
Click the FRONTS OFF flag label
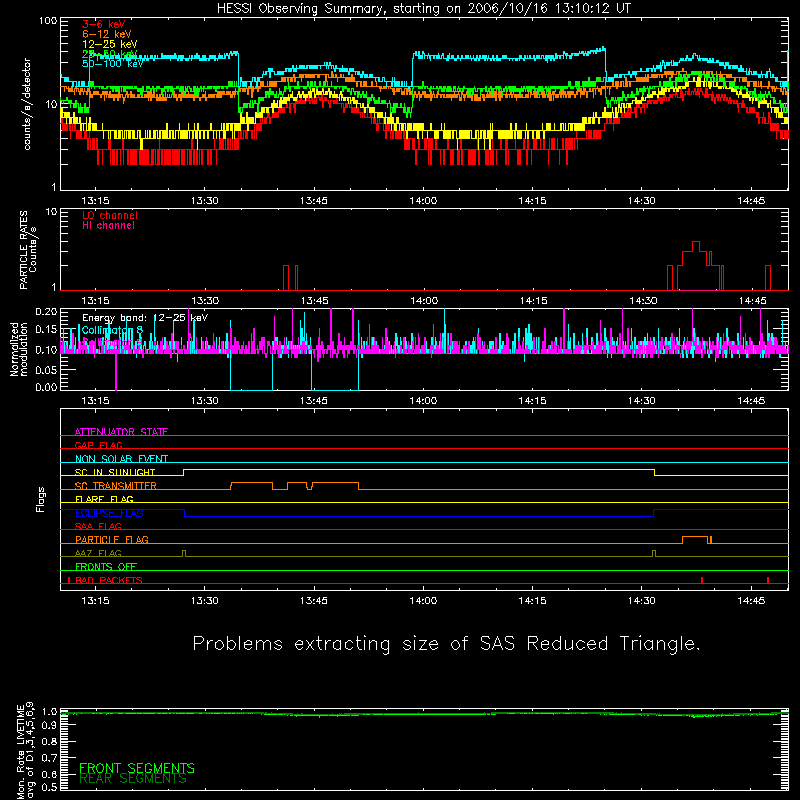point(106,567)
